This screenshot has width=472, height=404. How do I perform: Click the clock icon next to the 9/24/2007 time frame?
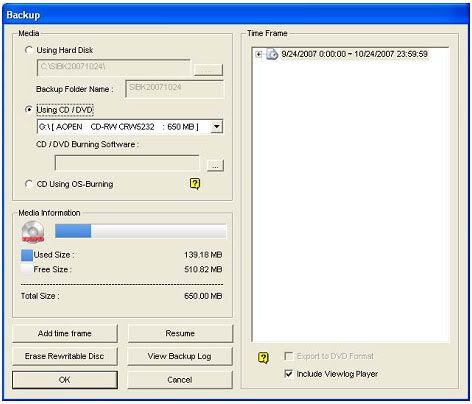pos(272,54)
